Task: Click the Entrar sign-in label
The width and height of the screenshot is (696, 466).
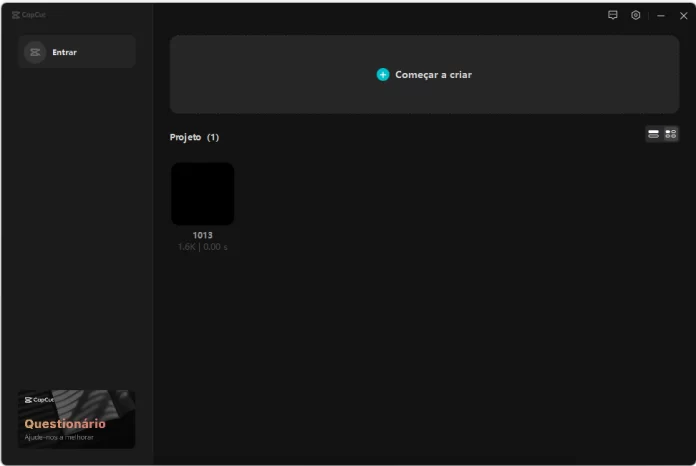Action: 64,52
